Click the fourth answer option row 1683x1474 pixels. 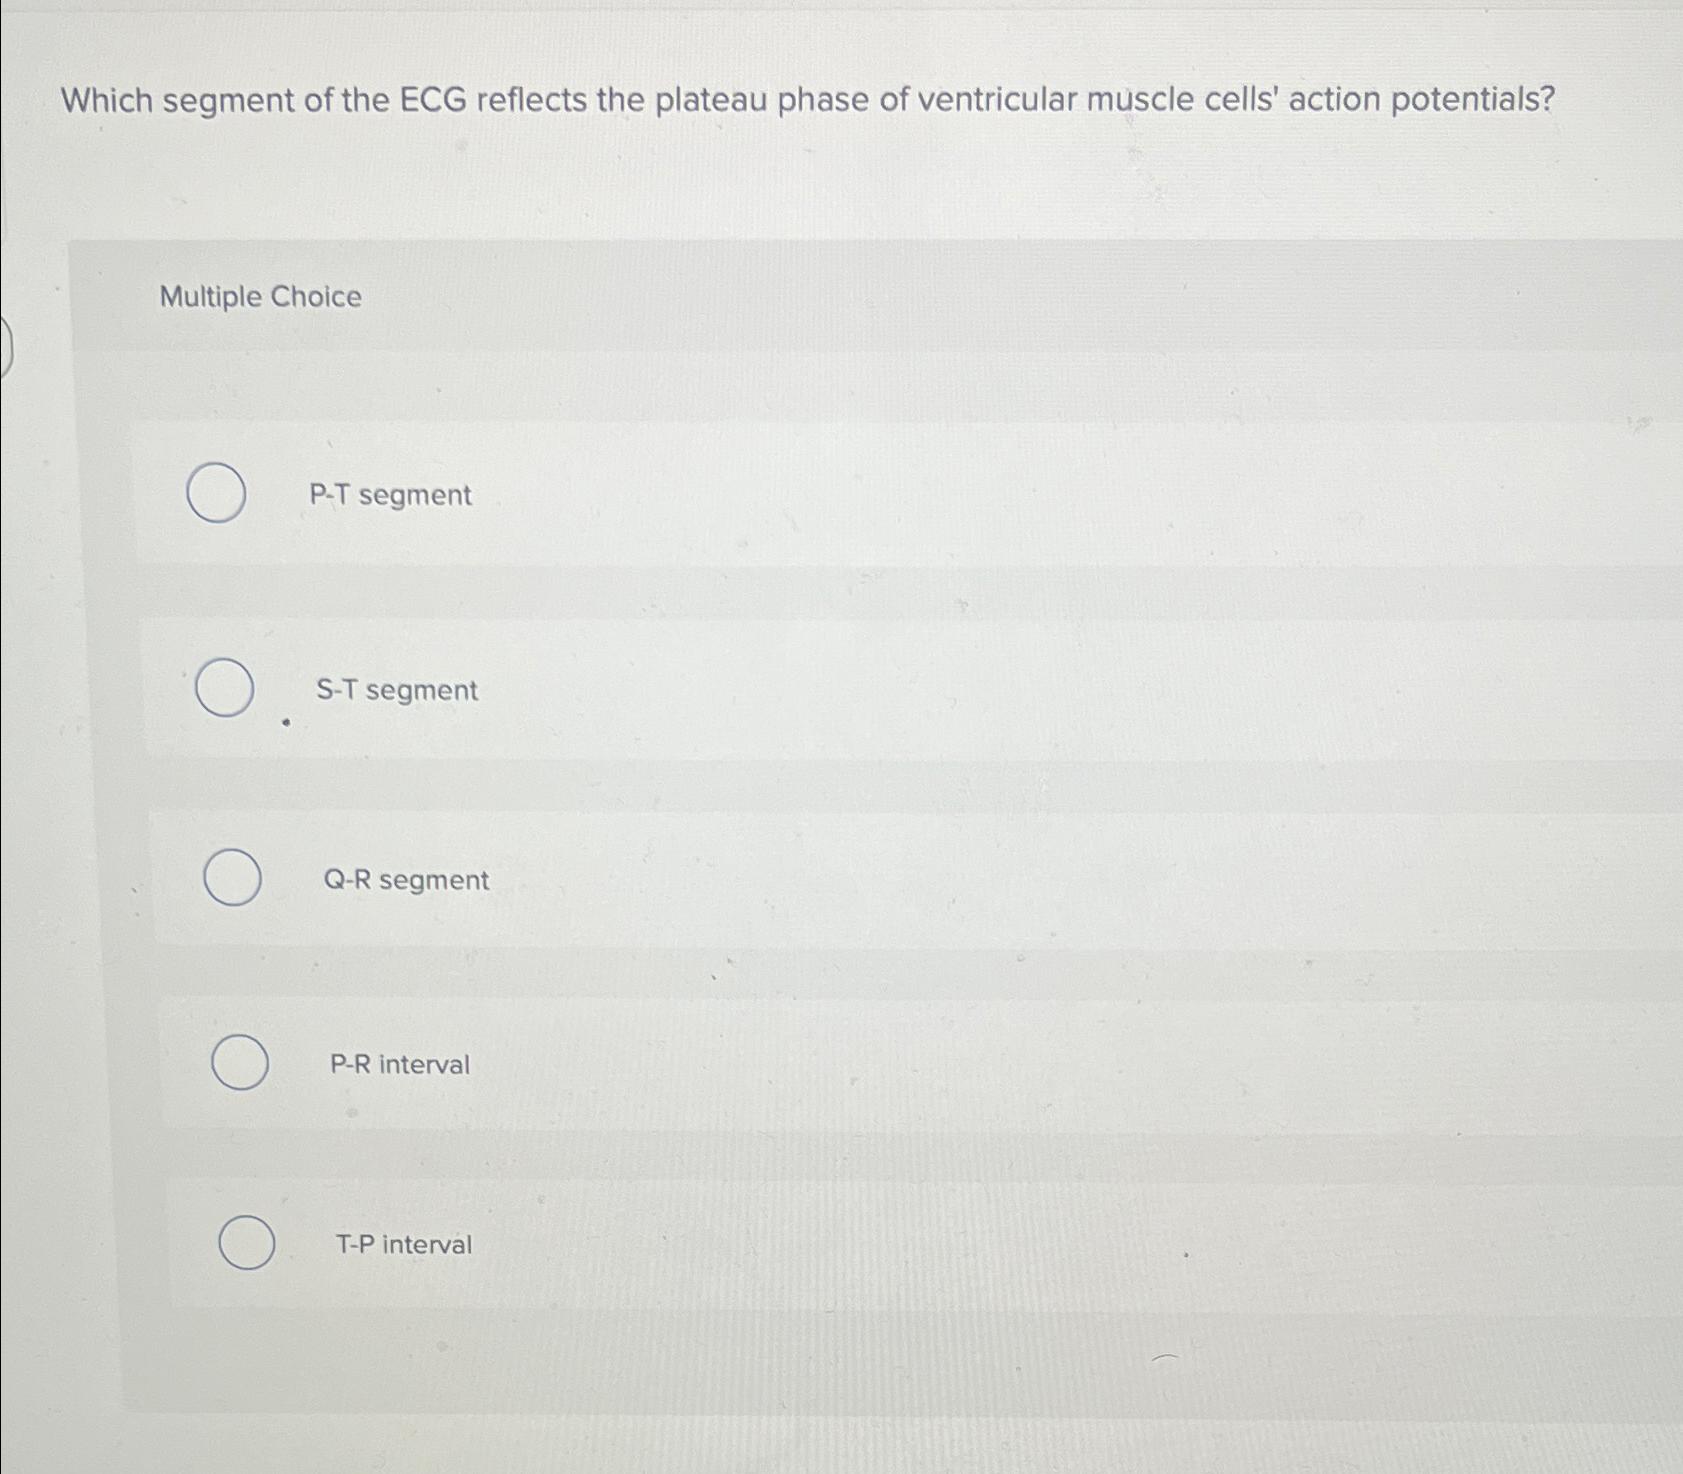[700, 1063]
